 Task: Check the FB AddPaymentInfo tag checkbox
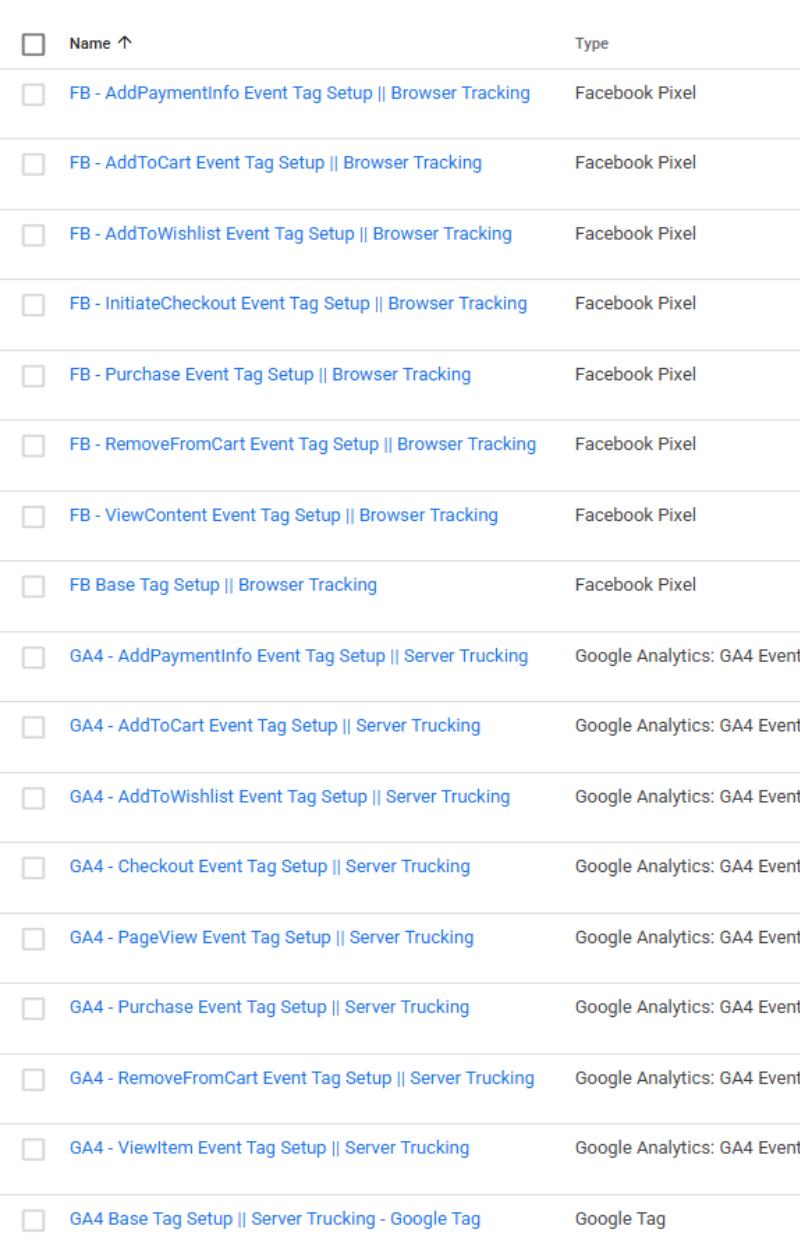[34, 94]
